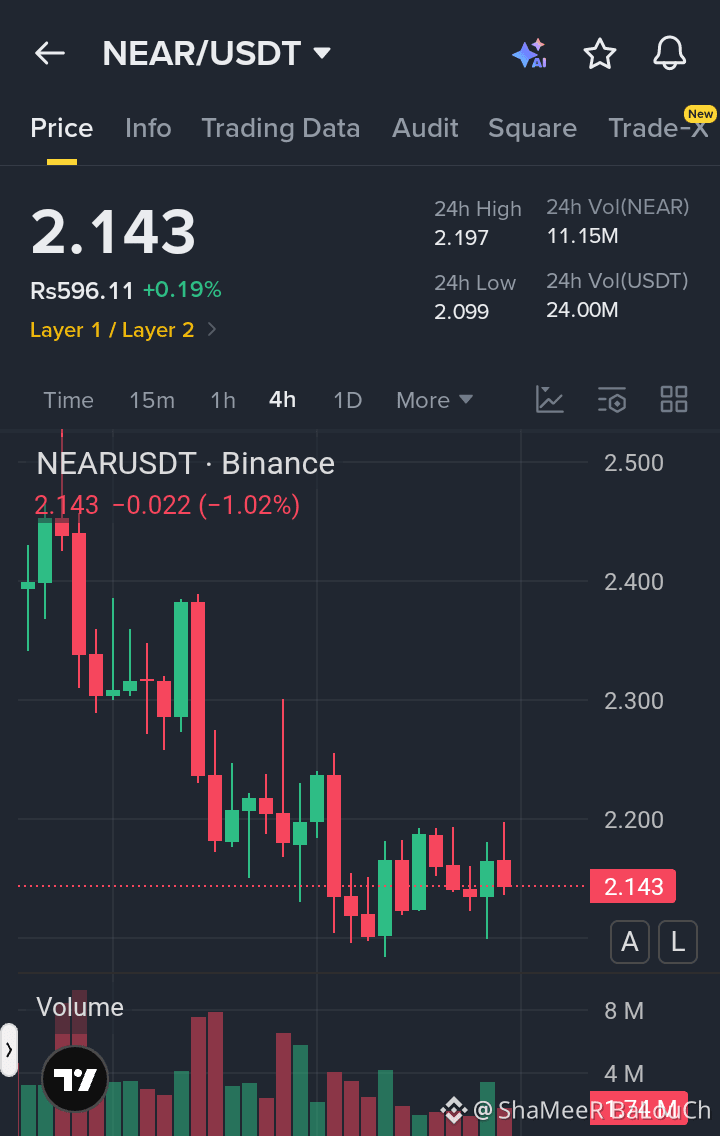Tap the 4 M volume axis label
The height and width of the screenshot is (1136, 720).
(624, 1073)
